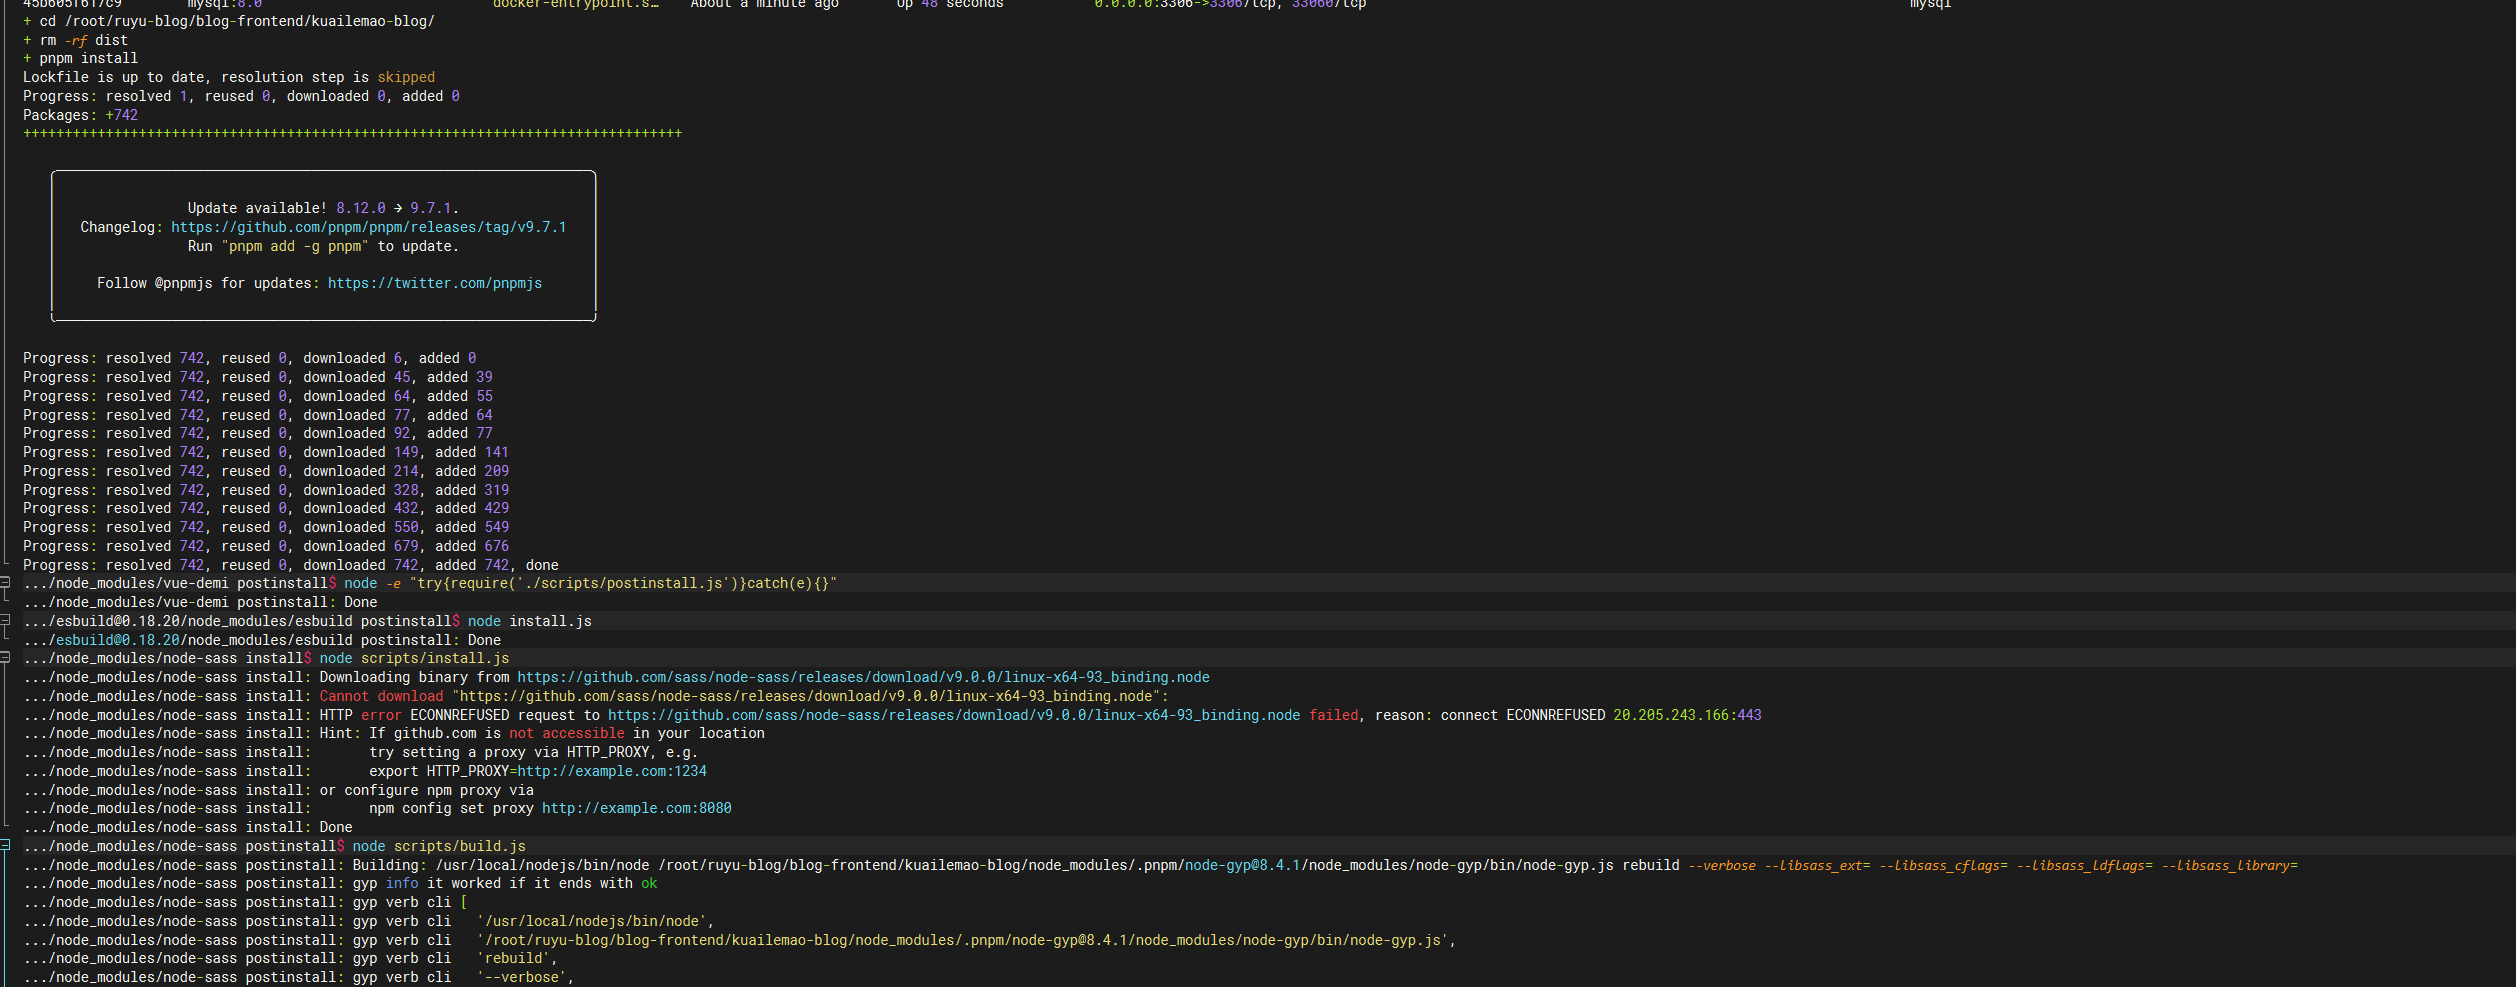
Task: Click the progress line with downloaded 550
Action: pos(266,527)
